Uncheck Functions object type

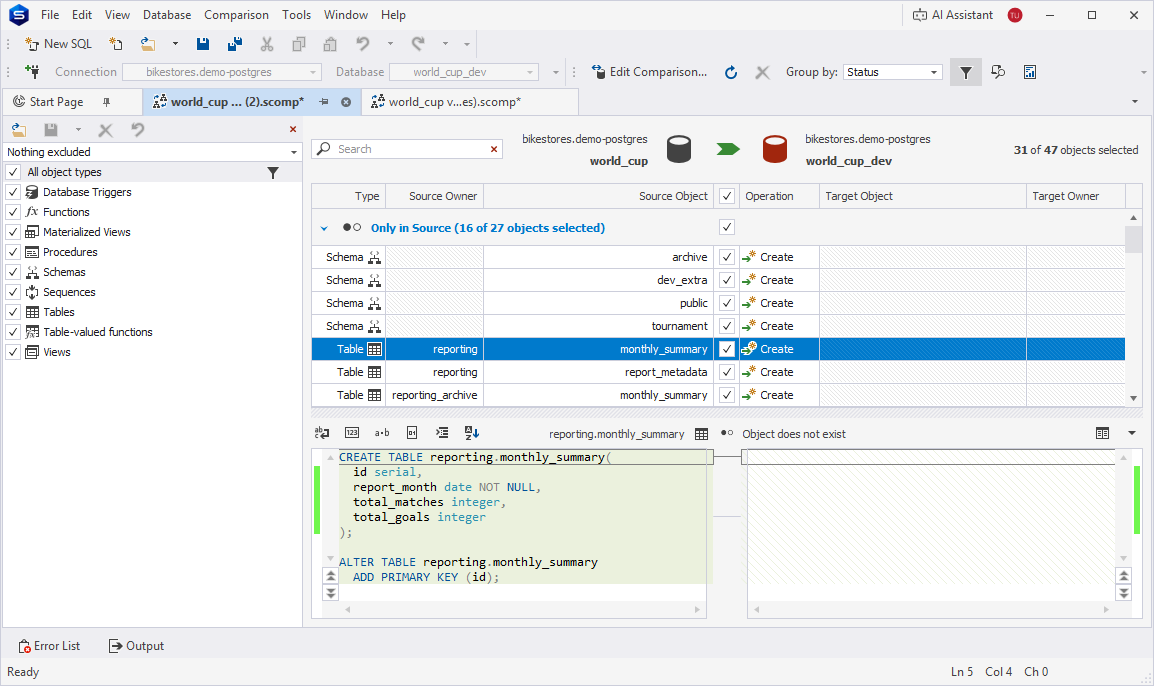pos(13,212)
